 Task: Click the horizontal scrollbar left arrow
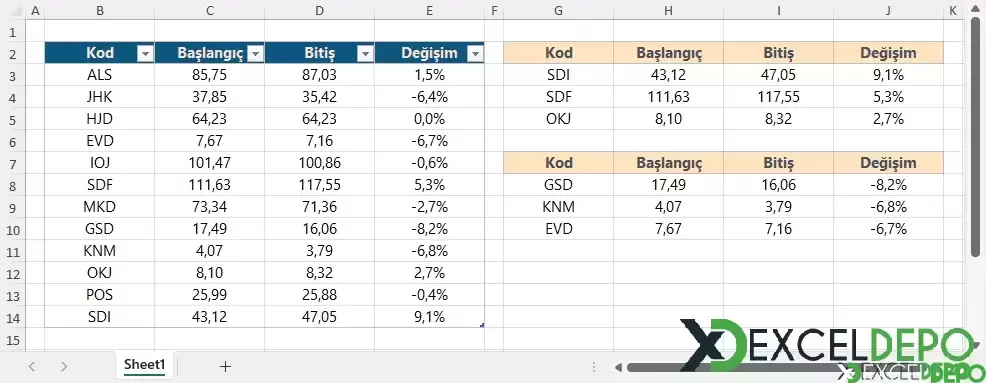point(618,367)
